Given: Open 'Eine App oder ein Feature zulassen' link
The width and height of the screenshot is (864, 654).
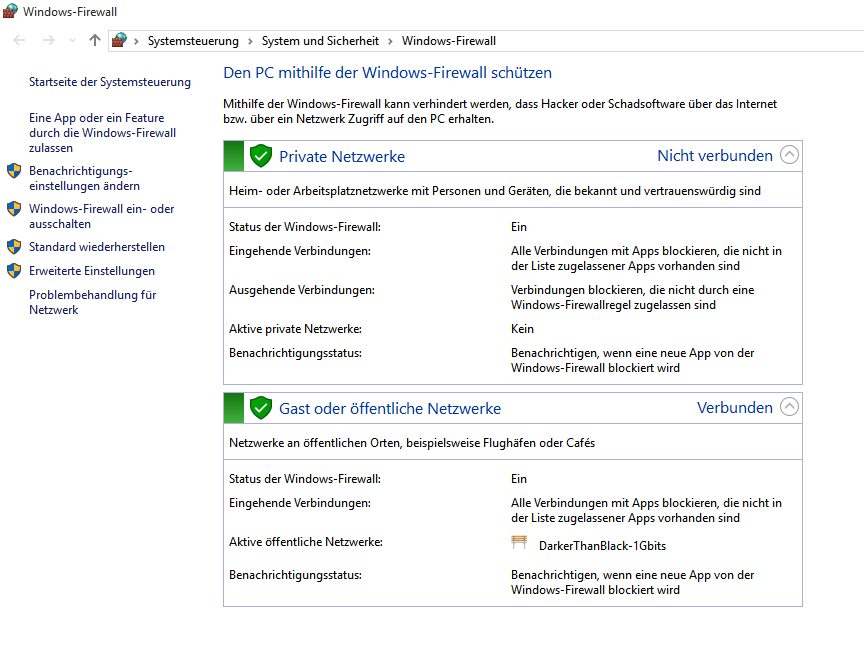Looking at the screenshot, I should pos(102,133).
